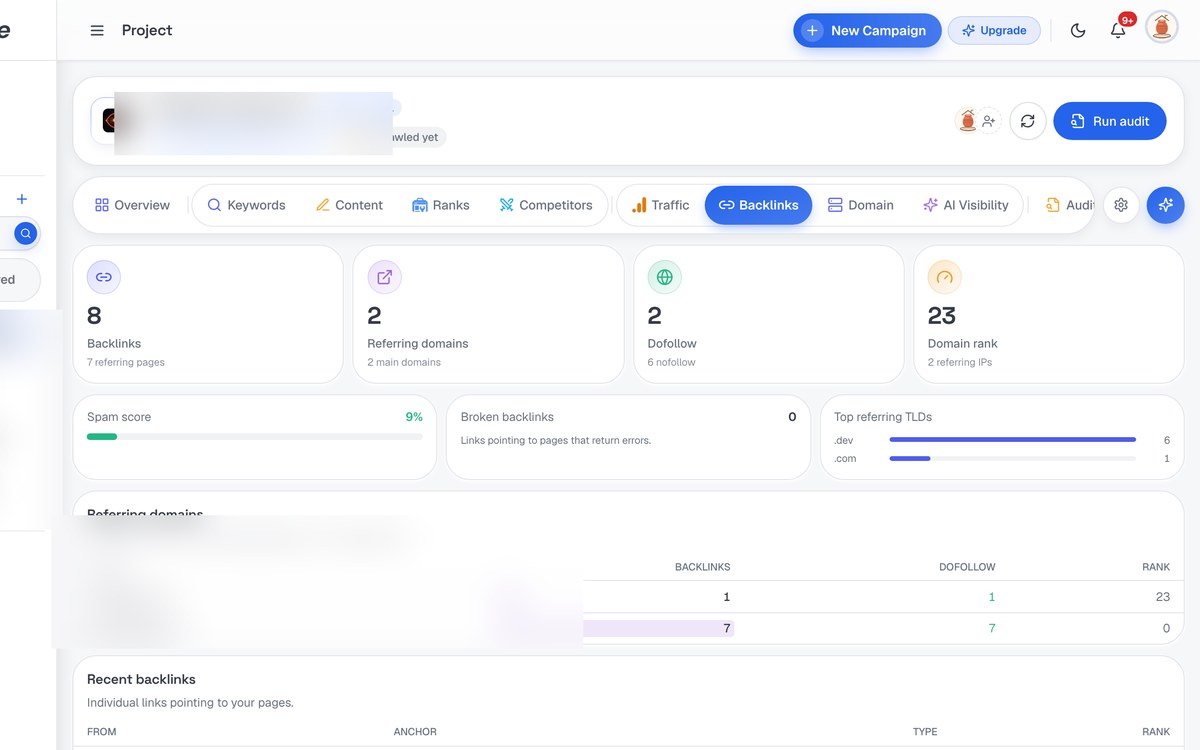Click the 'Individual links pointing to your pages' text
Viewport: 1200px width, 750px height.
[190, 703]
